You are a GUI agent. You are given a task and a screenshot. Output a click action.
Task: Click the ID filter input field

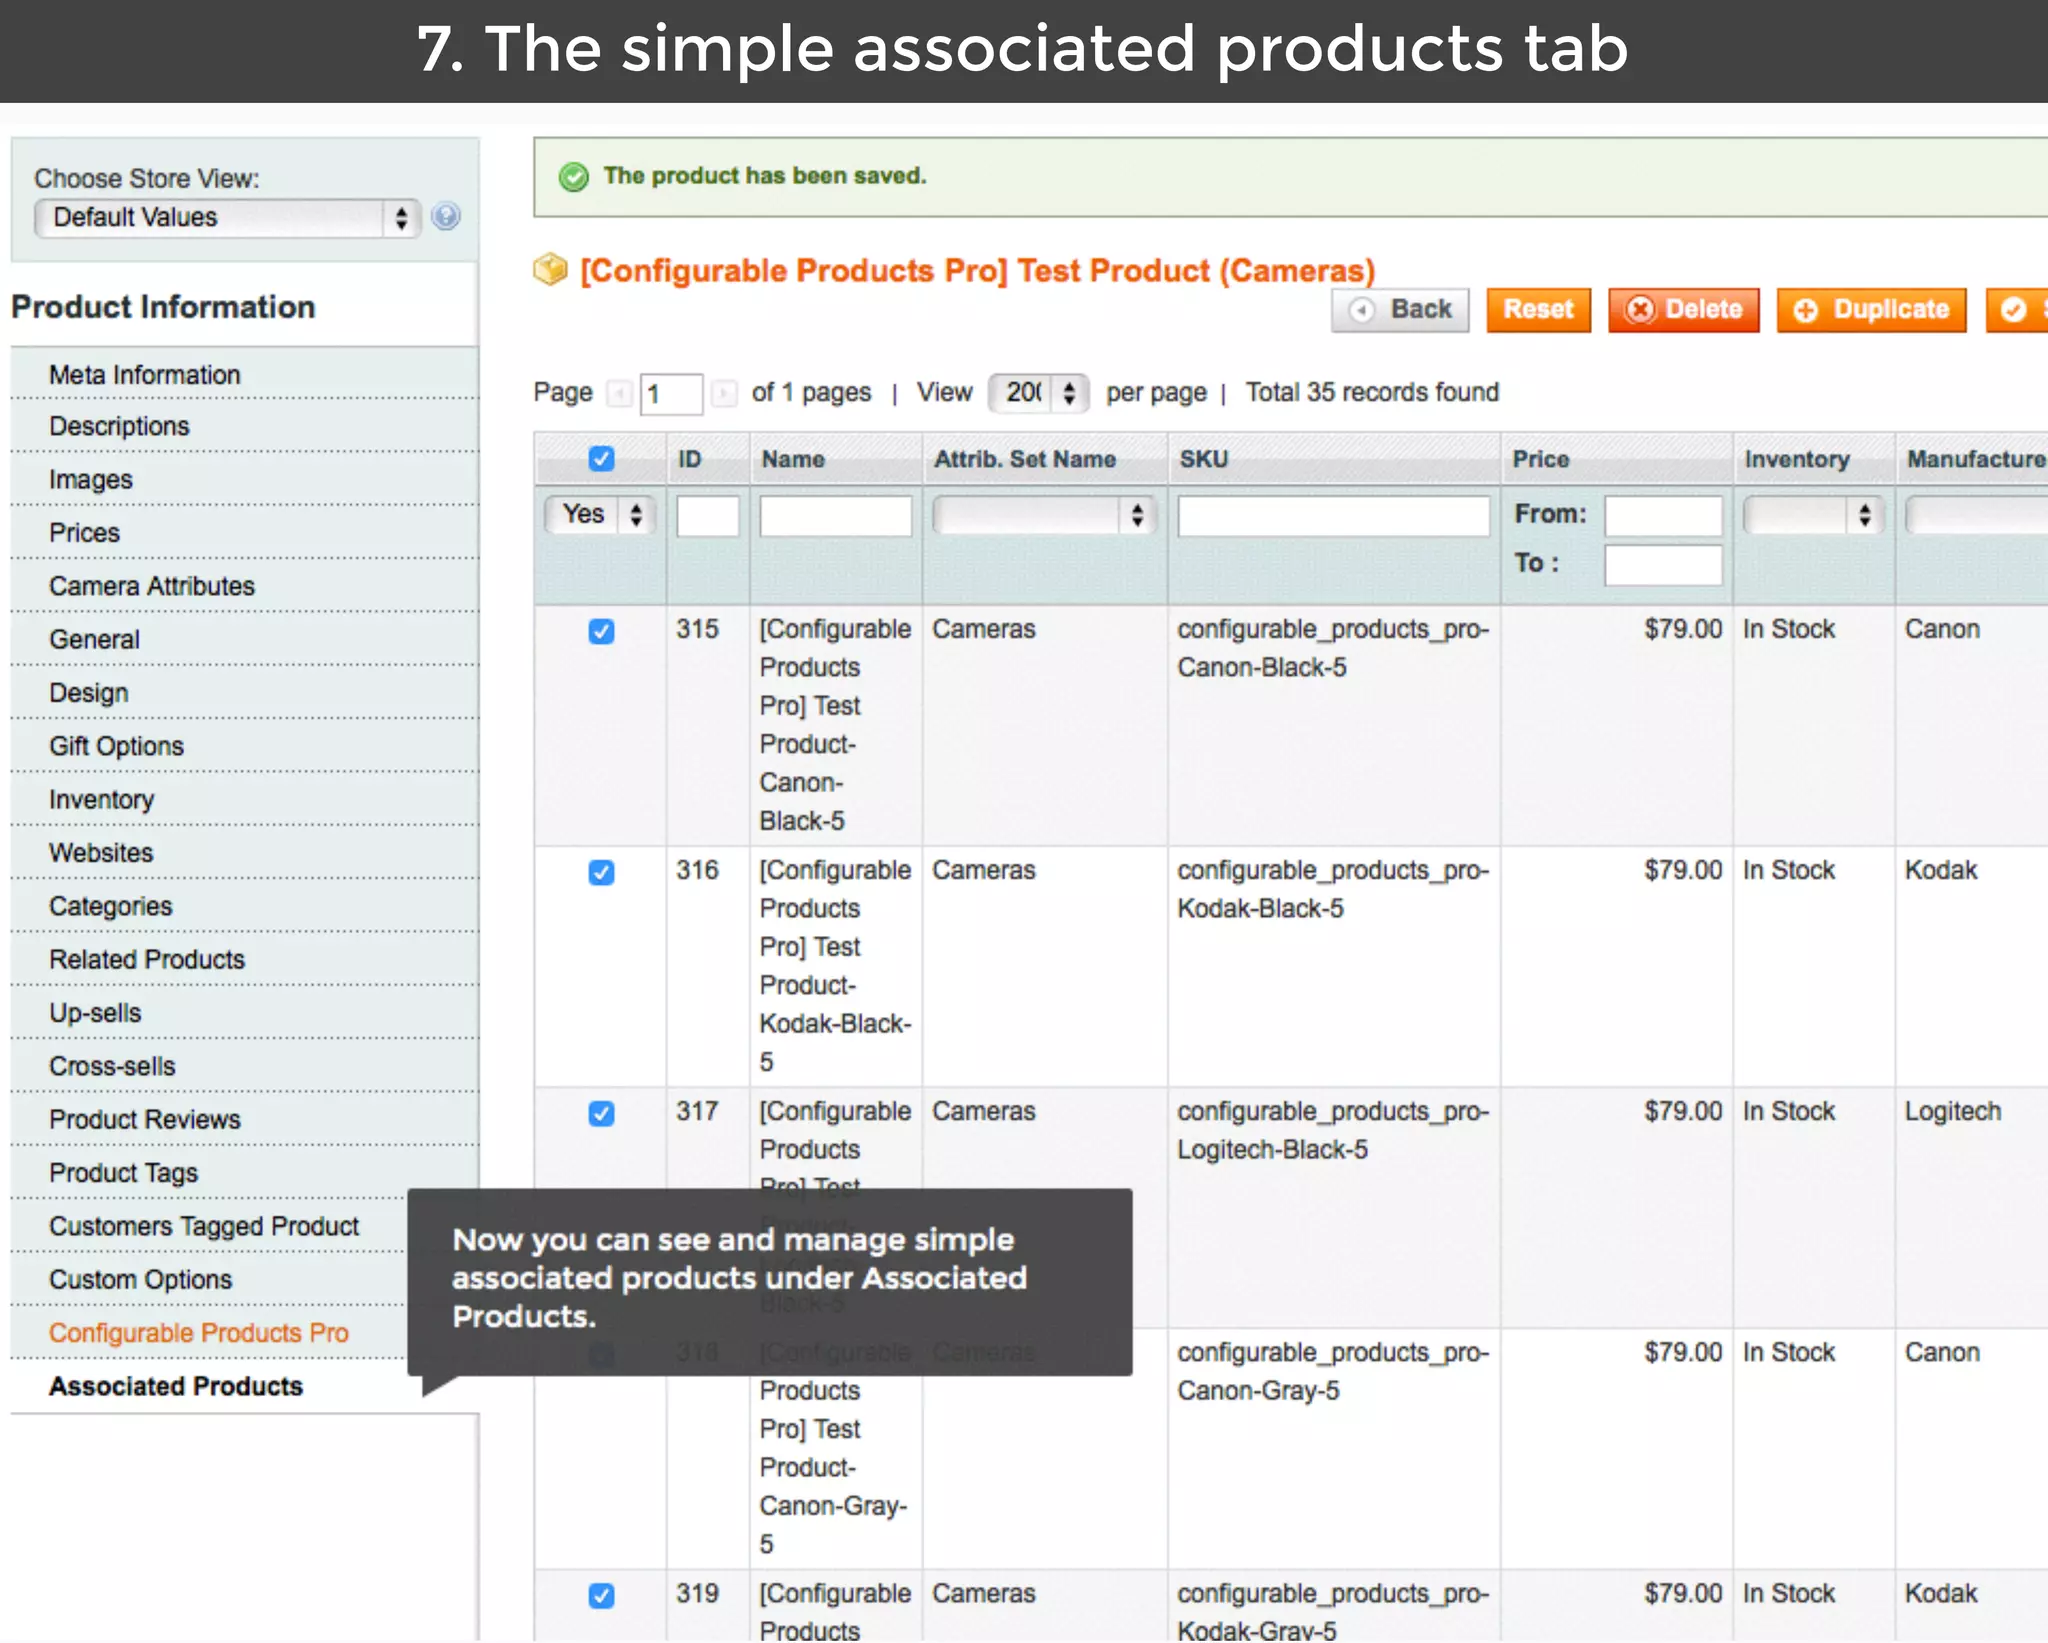click(x=708, y=516)
